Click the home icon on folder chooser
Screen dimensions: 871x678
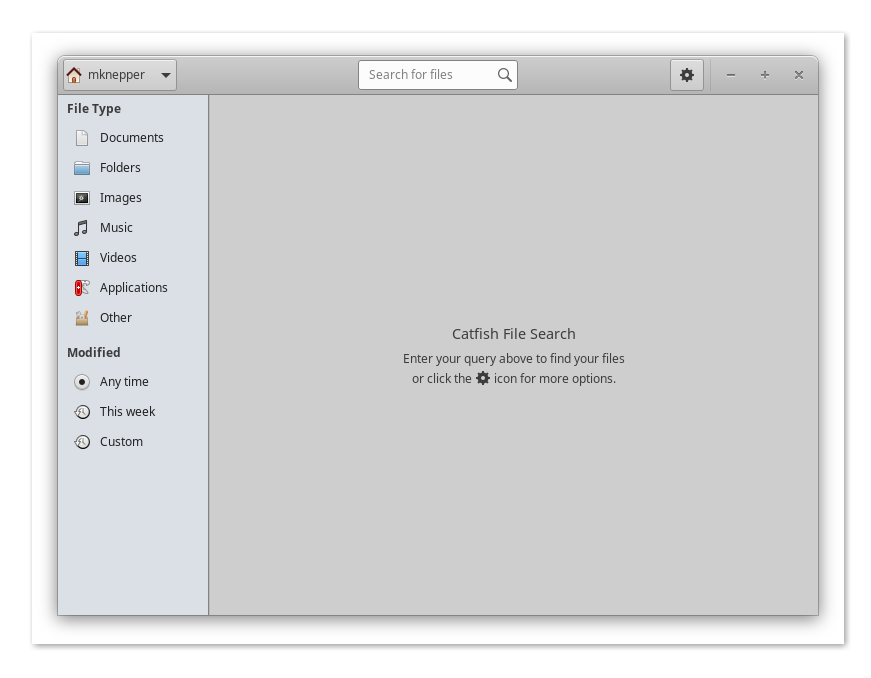tap(74, 75)
